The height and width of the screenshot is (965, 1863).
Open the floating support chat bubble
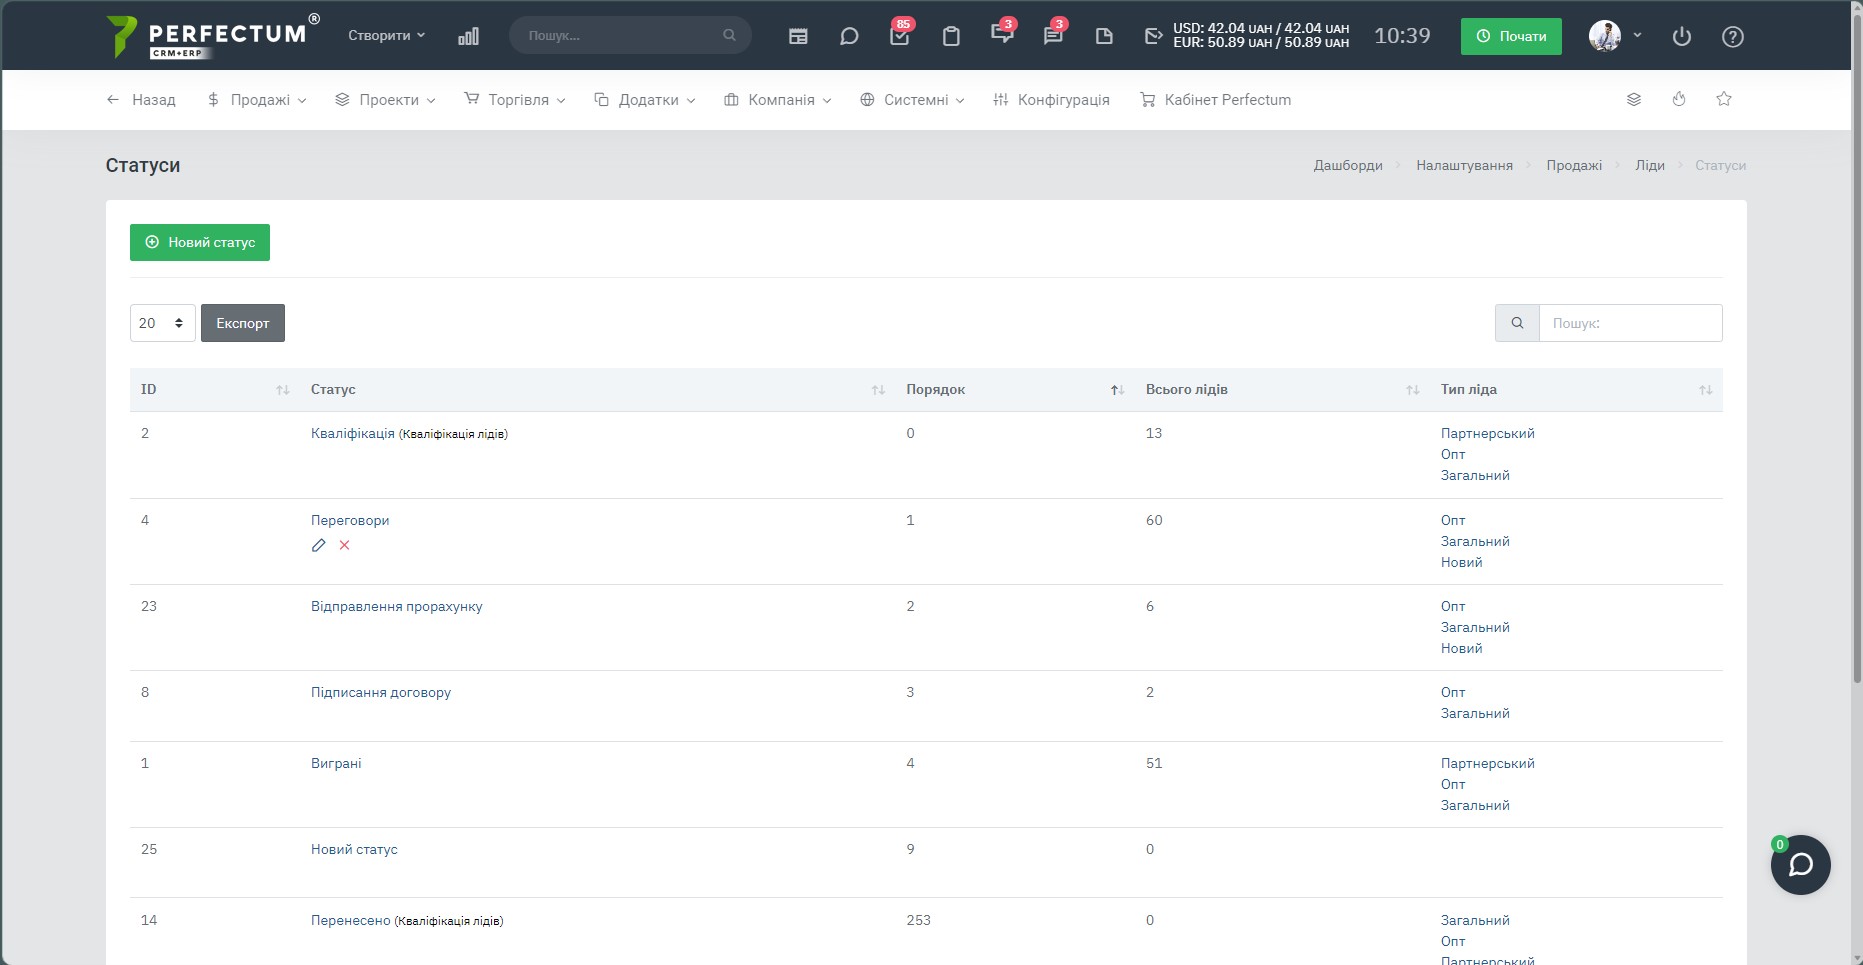pos(1800,864)
